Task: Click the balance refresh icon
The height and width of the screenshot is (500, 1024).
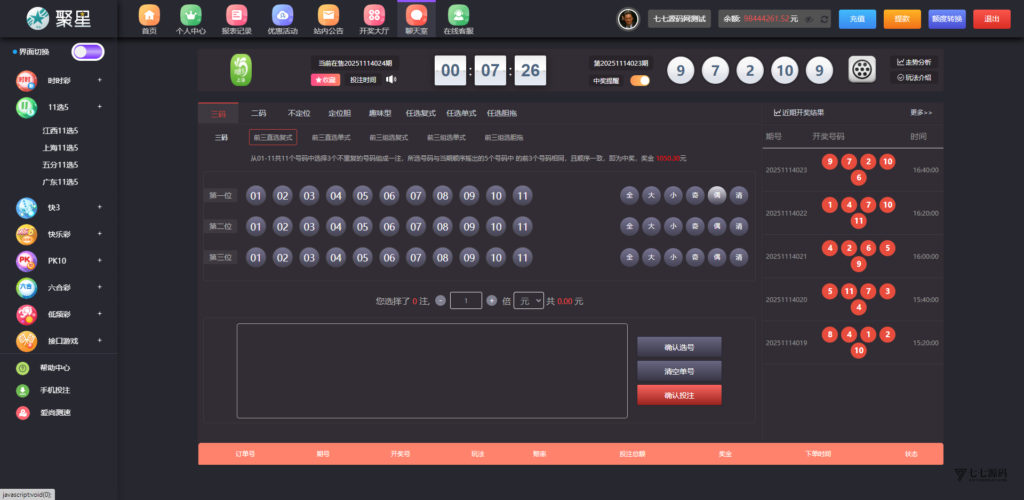Action: (823, 19)
